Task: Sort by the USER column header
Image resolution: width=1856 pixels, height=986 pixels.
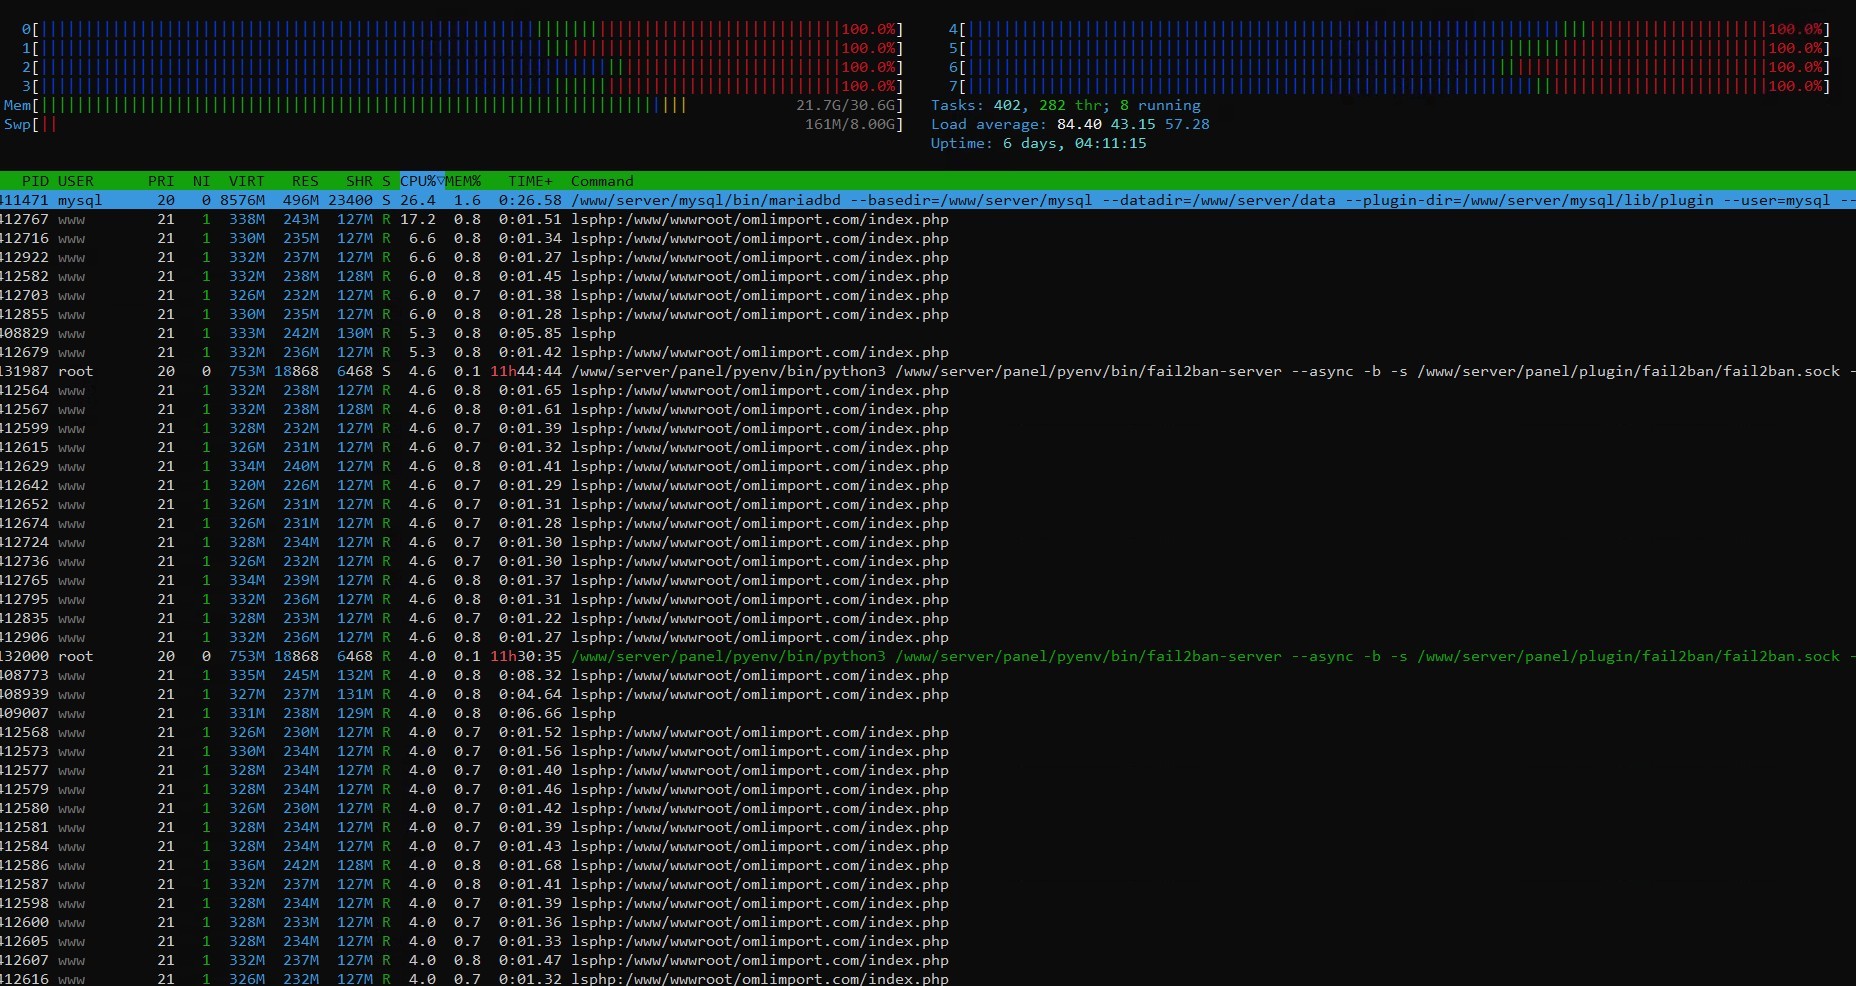Action: click(x=76, y=181)
